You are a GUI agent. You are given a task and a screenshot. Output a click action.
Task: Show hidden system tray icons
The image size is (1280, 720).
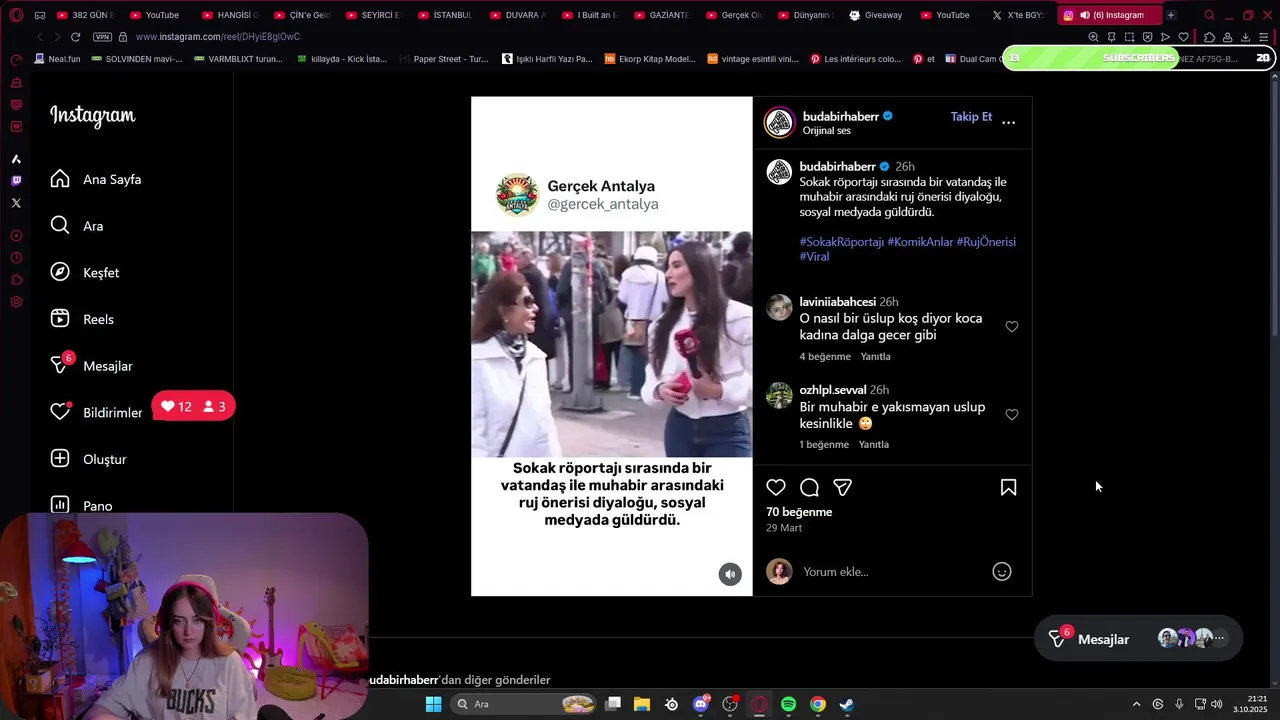[1136, 704]
